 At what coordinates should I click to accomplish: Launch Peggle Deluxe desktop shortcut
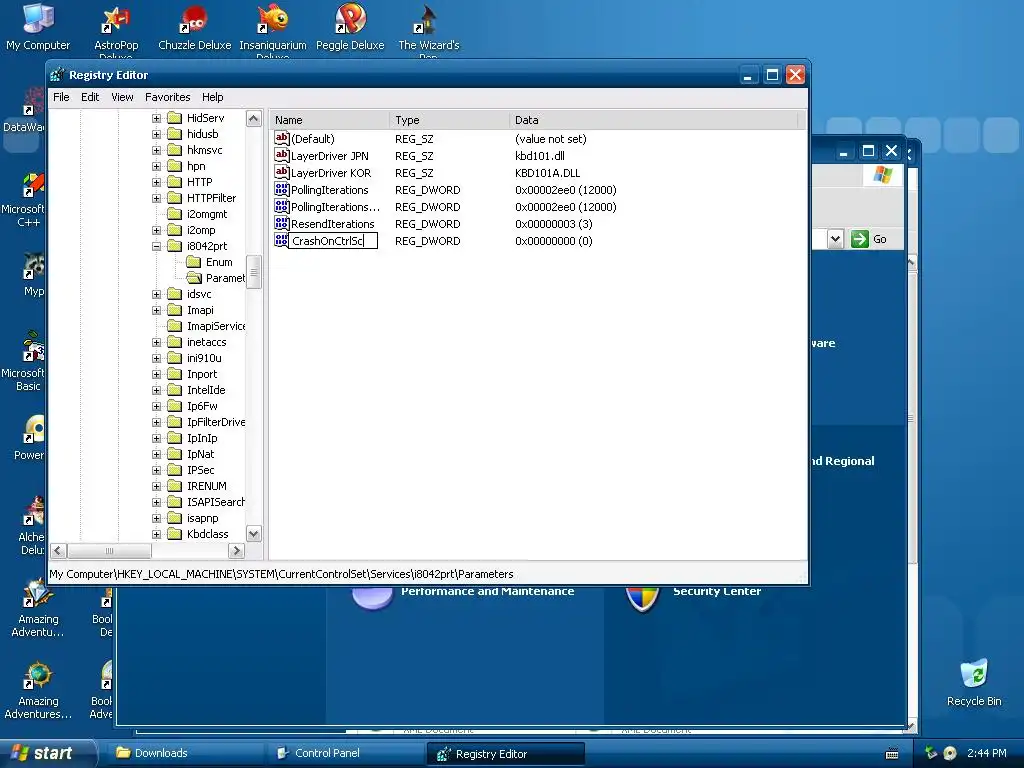350,27
